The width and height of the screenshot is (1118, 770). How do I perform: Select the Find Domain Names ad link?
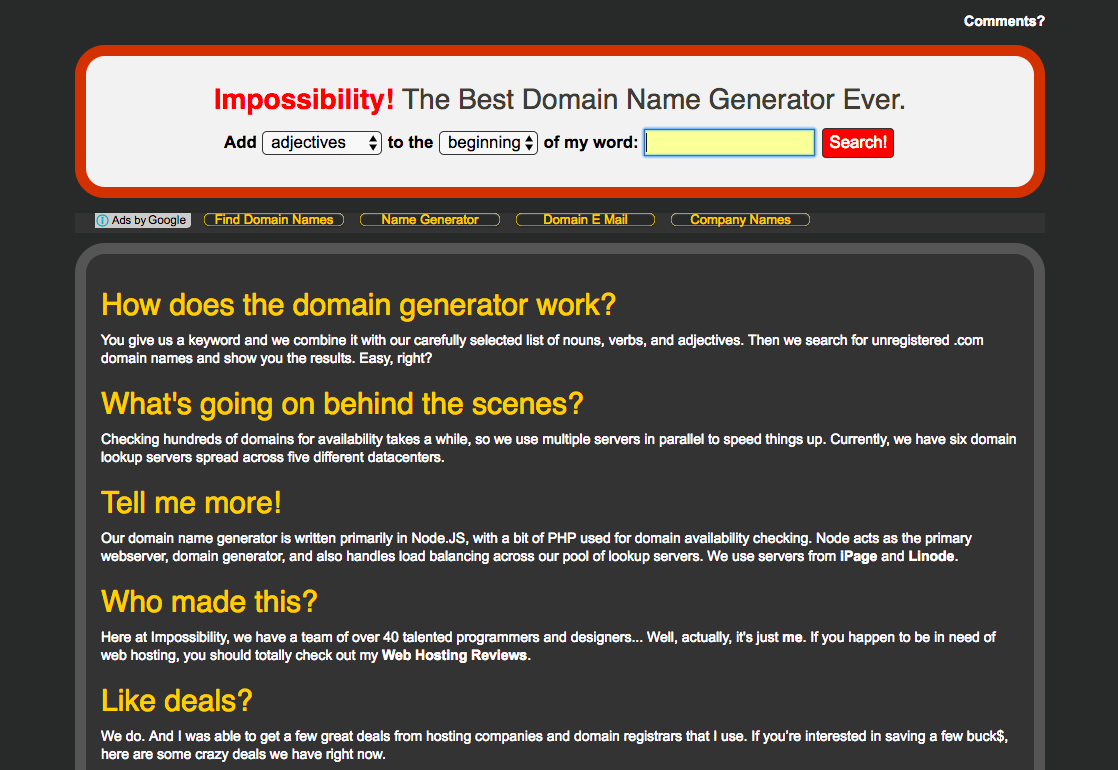pyautogui.click(x=274, y=220)
